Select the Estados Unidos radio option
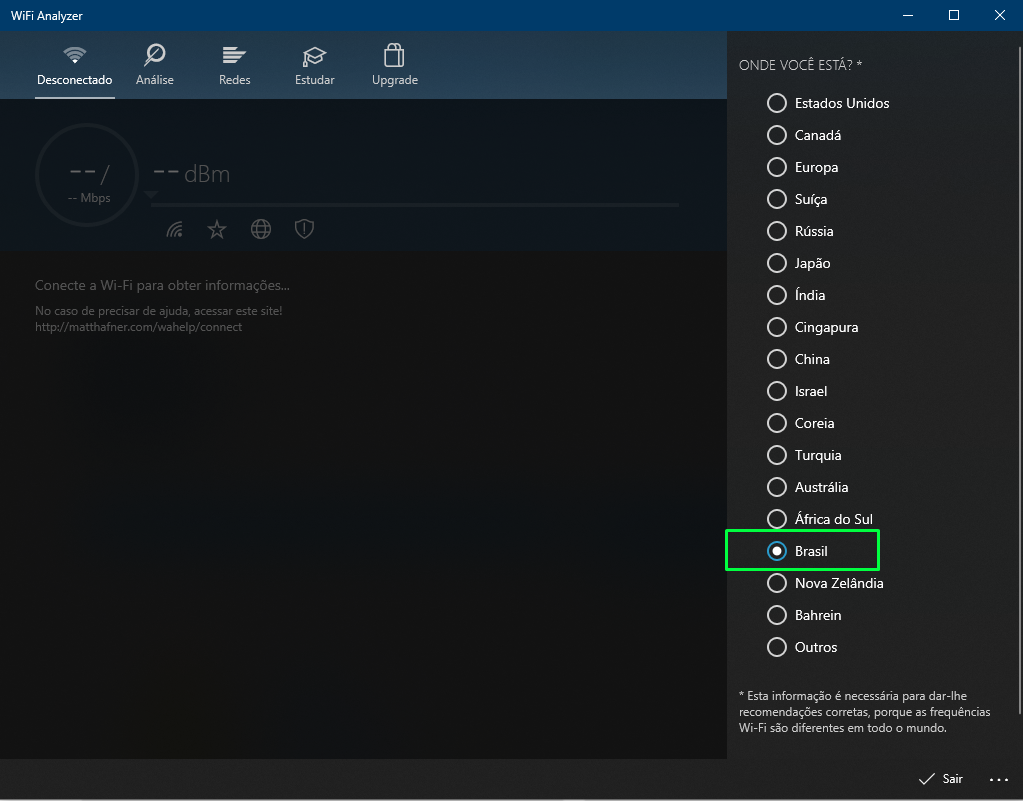 coord(777,103)
